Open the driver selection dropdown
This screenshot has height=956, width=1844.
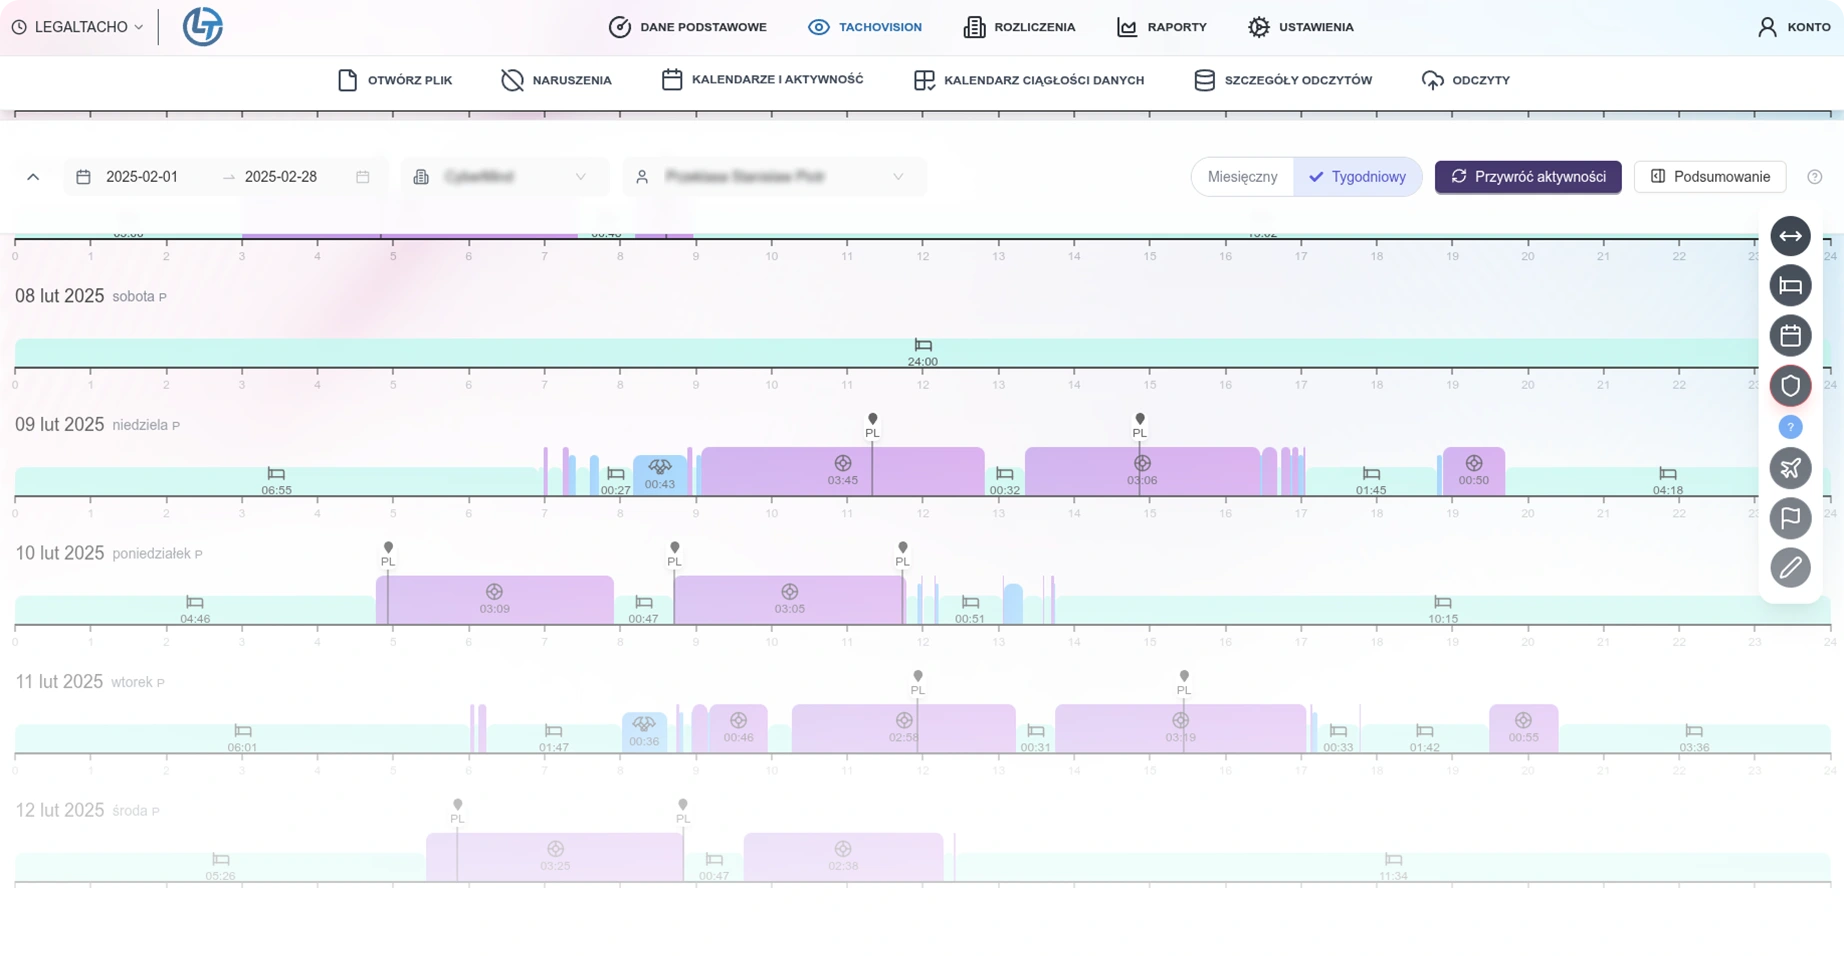point(773,177)
